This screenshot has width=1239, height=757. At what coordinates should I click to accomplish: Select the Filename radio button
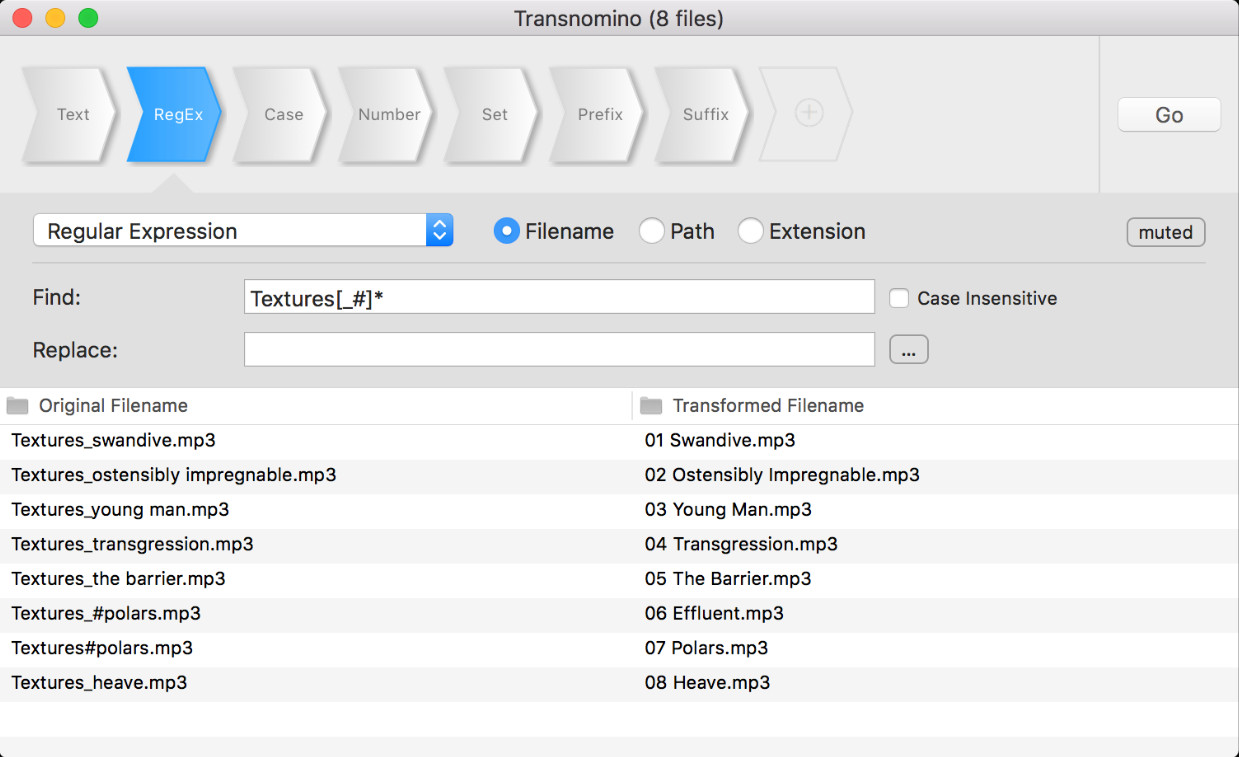tap(507, 231)
